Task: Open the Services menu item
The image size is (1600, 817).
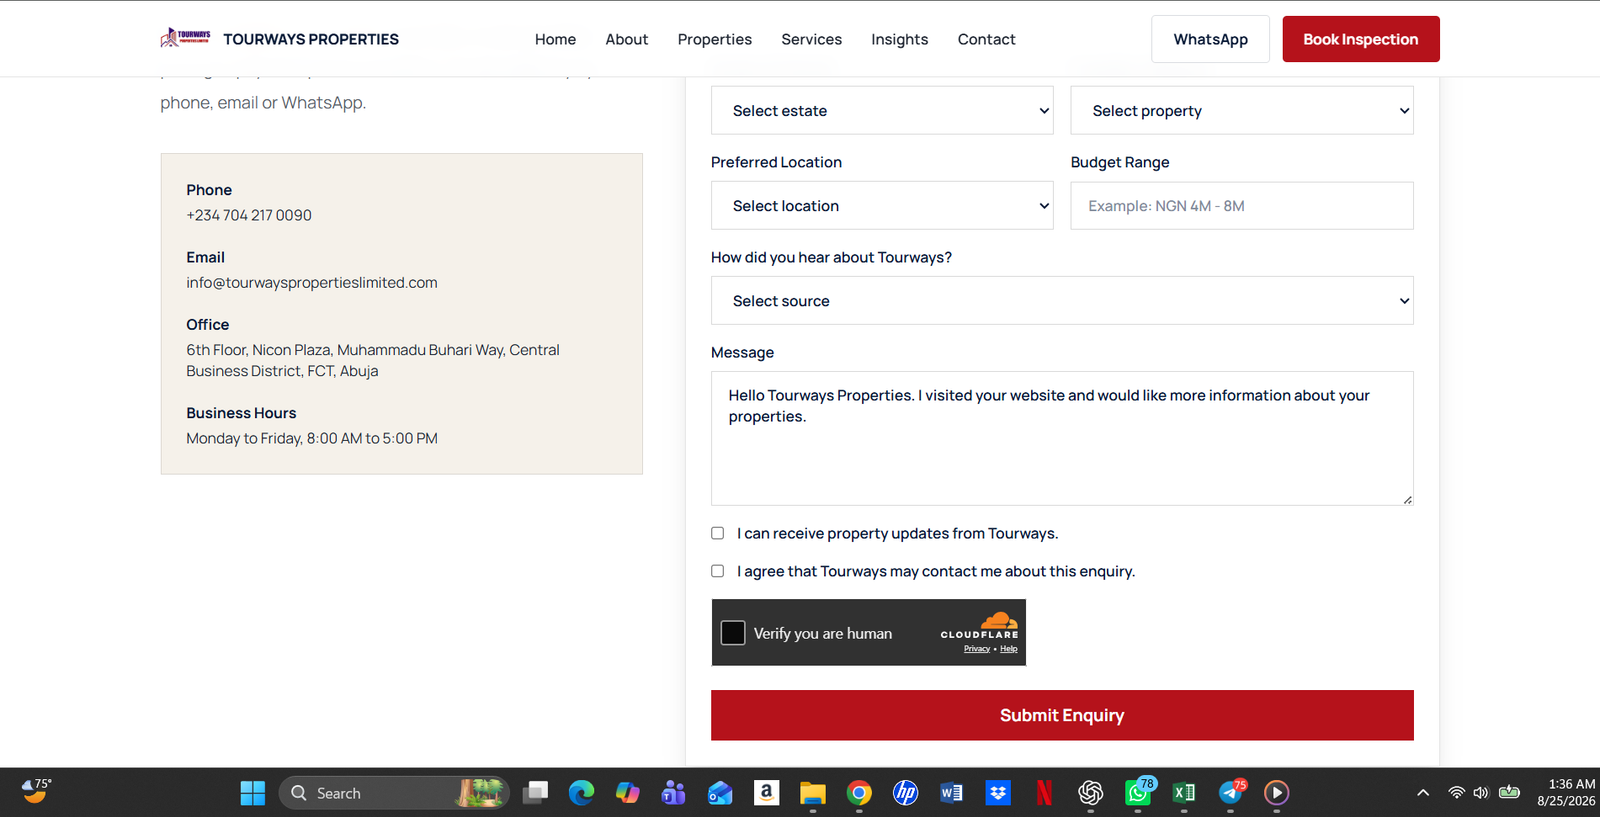Action: (811, 39)
